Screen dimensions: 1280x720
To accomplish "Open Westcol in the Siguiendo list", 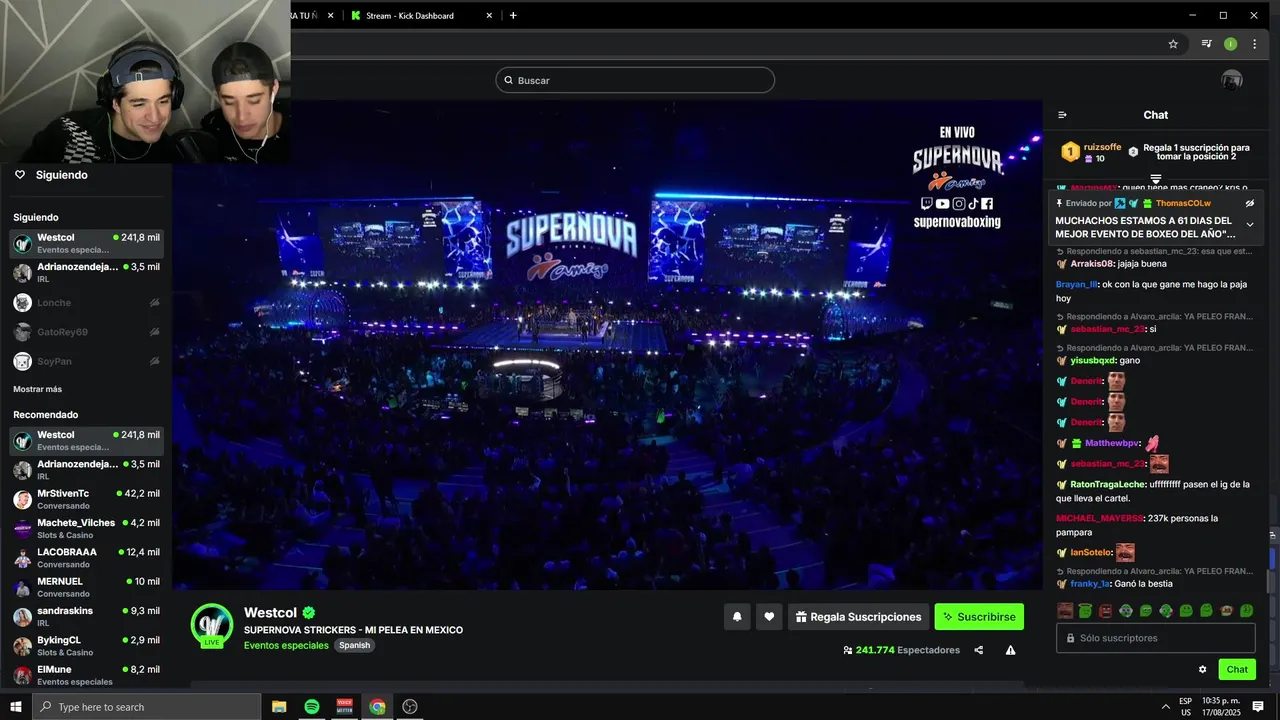I will point(87,243).
